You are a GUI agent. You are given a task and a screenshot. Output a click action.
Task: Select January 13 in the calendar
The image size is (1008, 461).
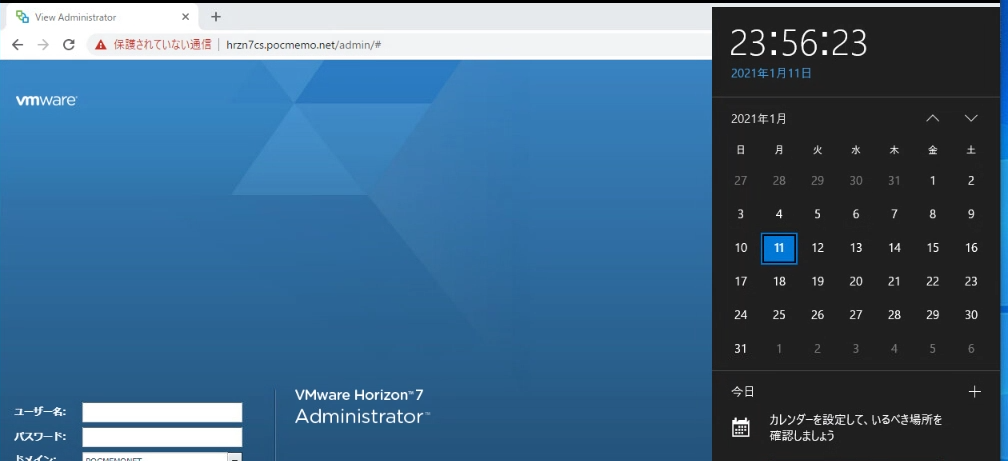tap(856, 248)
